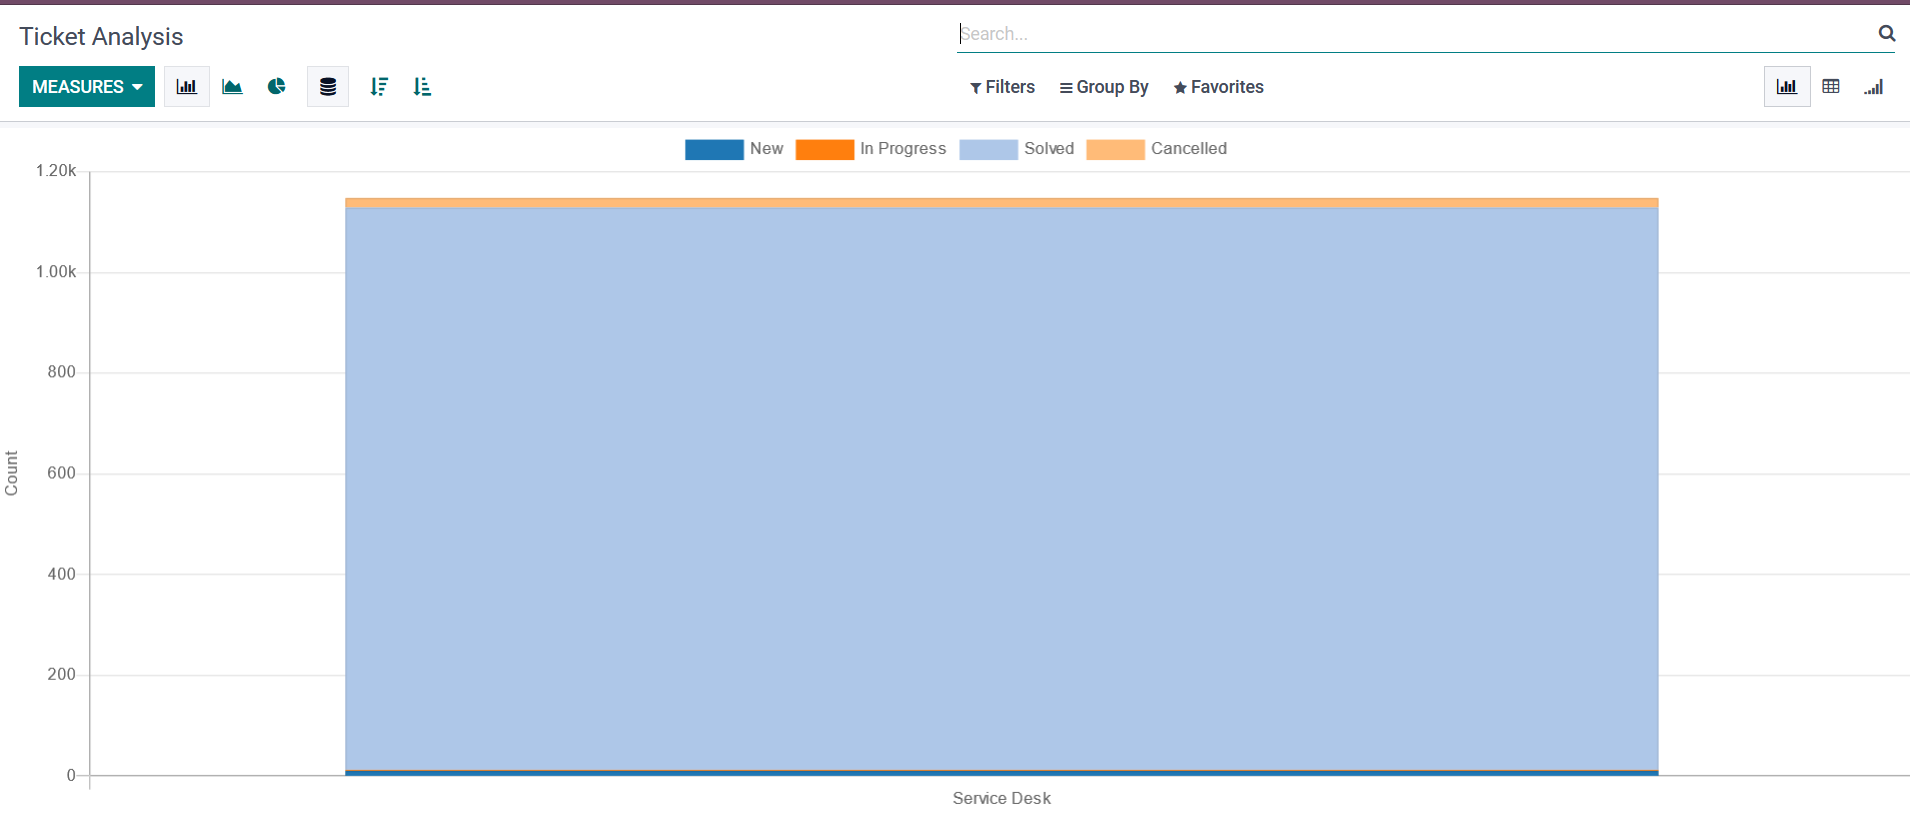Open the Favorites menu
Image resolution: width=1910 pixels, height=816 pixels.
pyautogui.click(x=1218, y=87)
